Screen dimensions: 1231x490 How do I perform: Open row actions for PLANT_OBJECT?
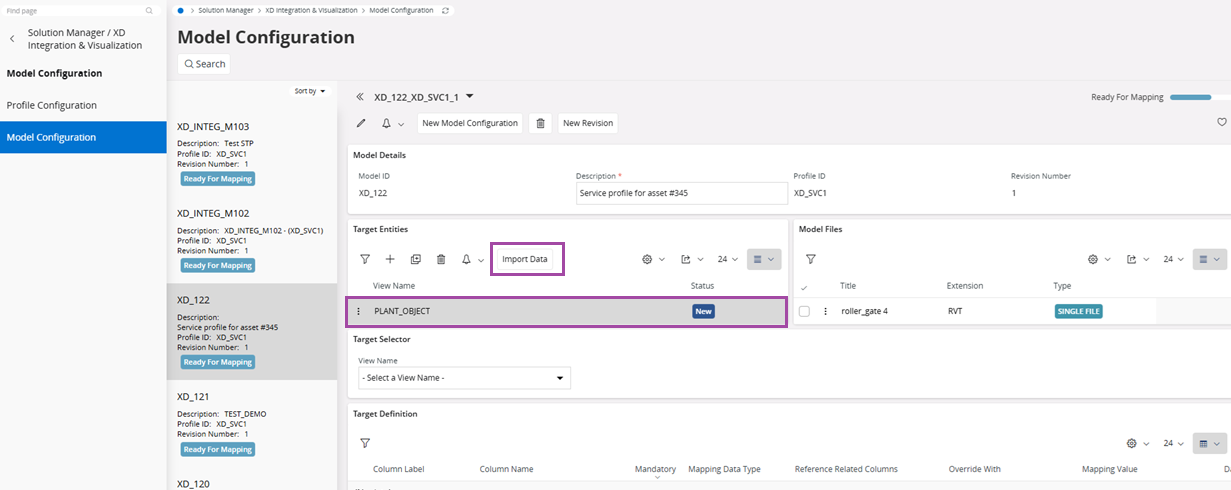pos(359,311)
